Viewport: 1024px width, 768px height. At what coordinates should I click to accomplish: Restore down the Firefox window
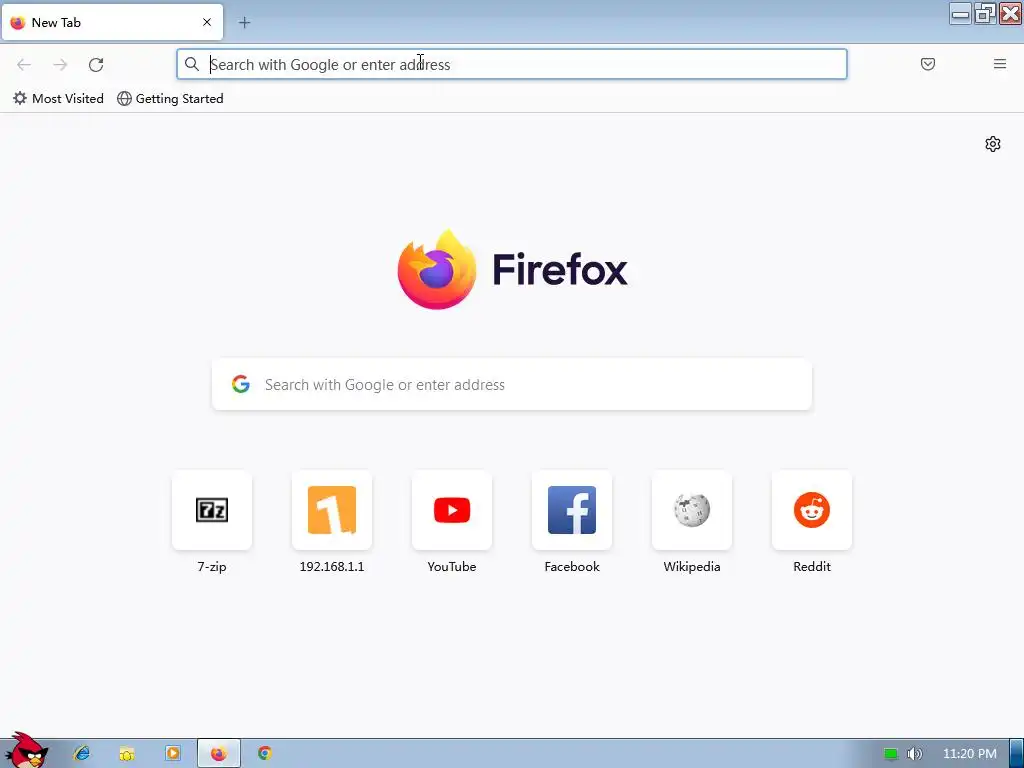point(985,14)
